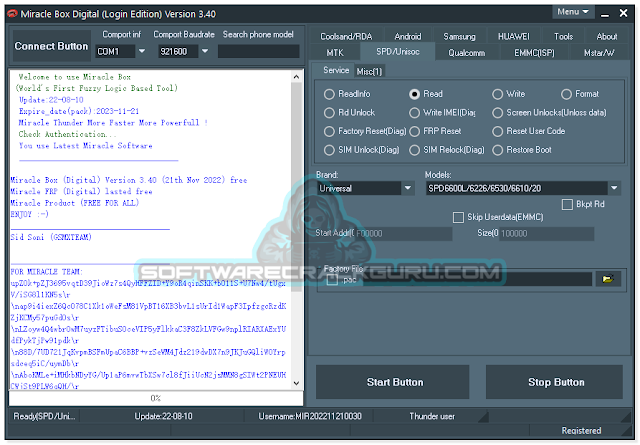Click the Start Button
The image size is (640, 445).
(x=395, y=382)
